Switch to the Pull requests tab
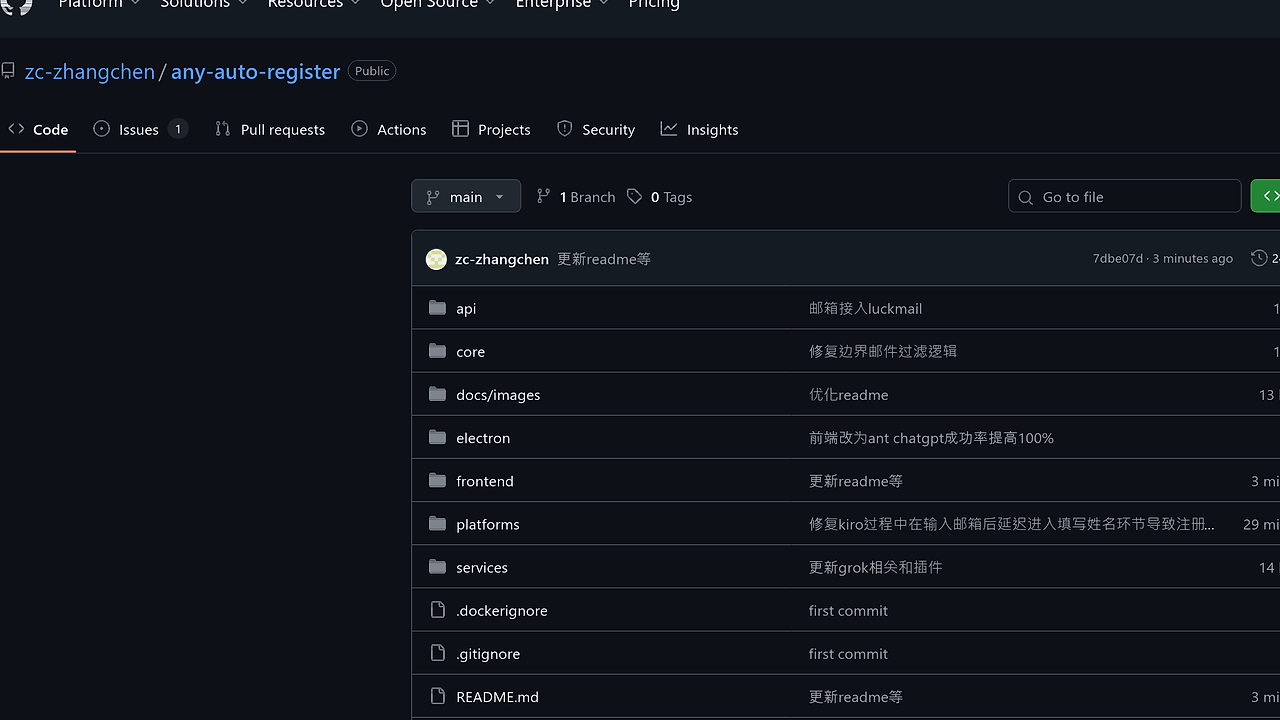This screenshot has width=1280, height=720. 270,130
